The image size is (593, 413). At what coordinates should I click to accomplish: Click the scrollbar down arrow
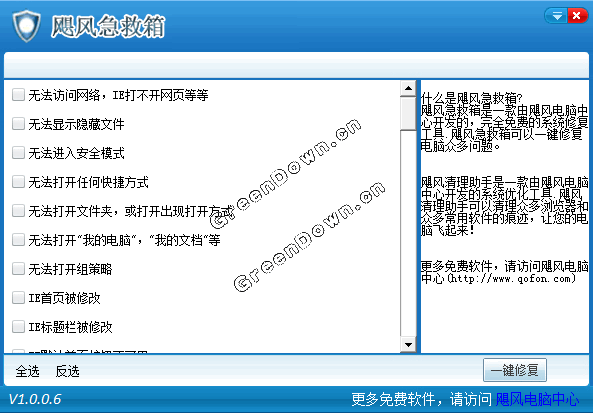(408, 345)
